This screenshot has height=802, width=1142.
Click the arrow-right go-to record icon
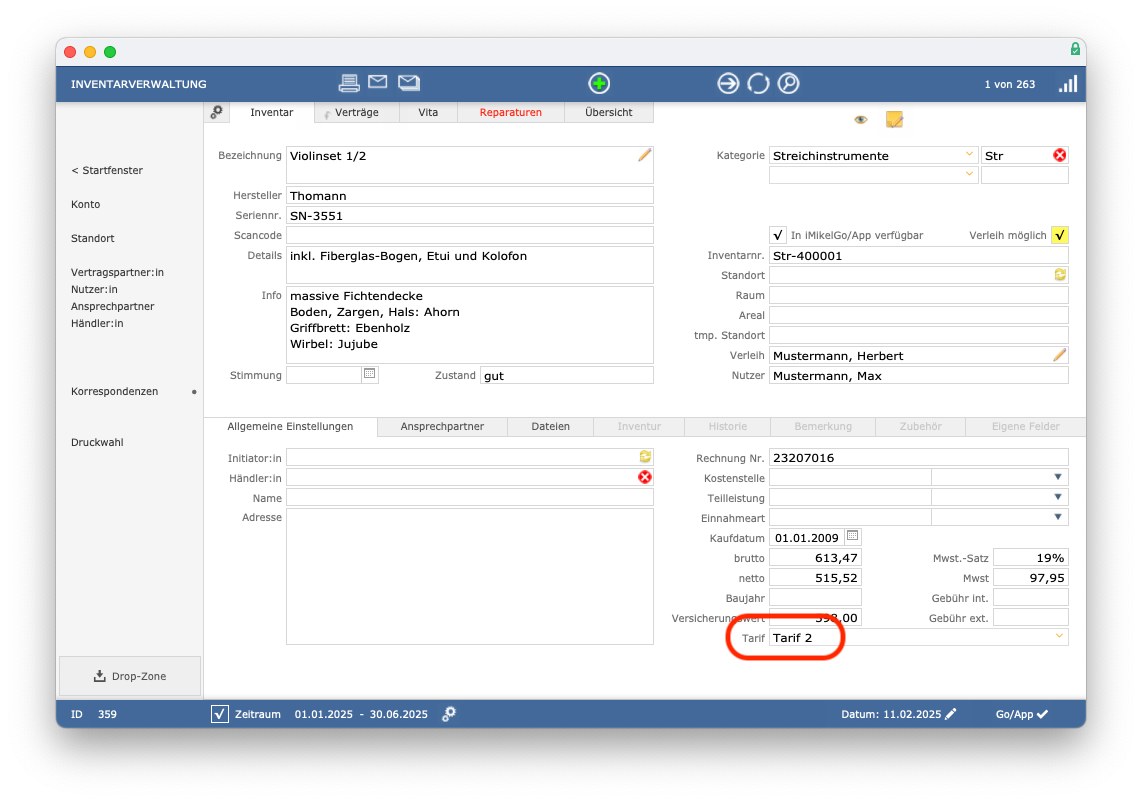click(728, 84)
